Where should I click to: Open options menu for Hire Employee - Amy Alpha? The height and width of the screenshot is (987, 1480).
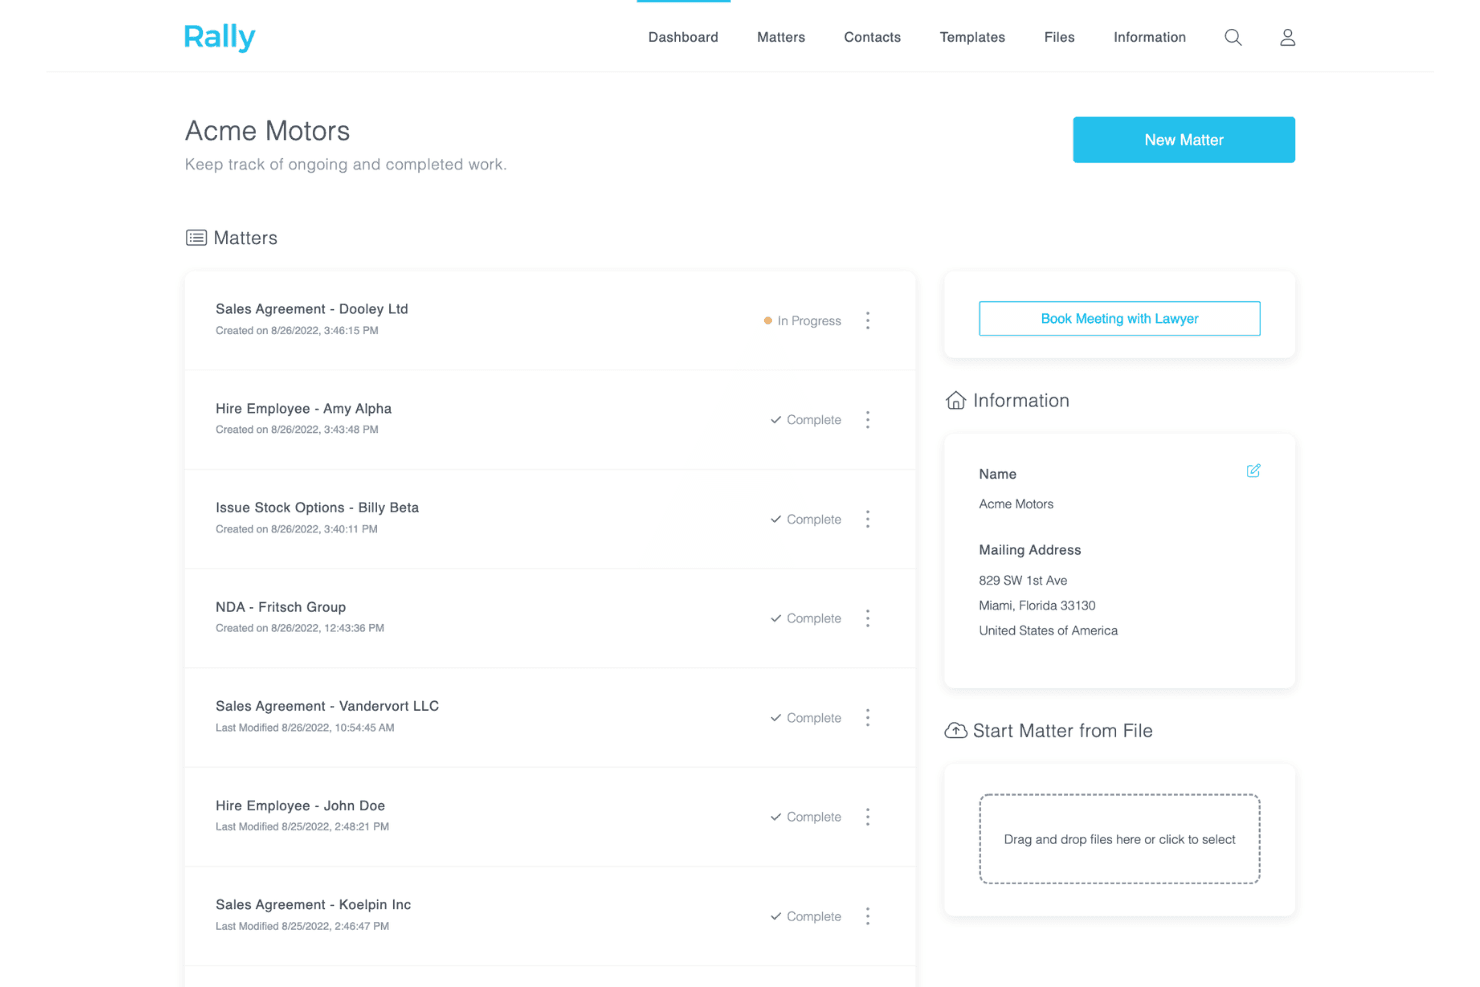tap(868, 420)
